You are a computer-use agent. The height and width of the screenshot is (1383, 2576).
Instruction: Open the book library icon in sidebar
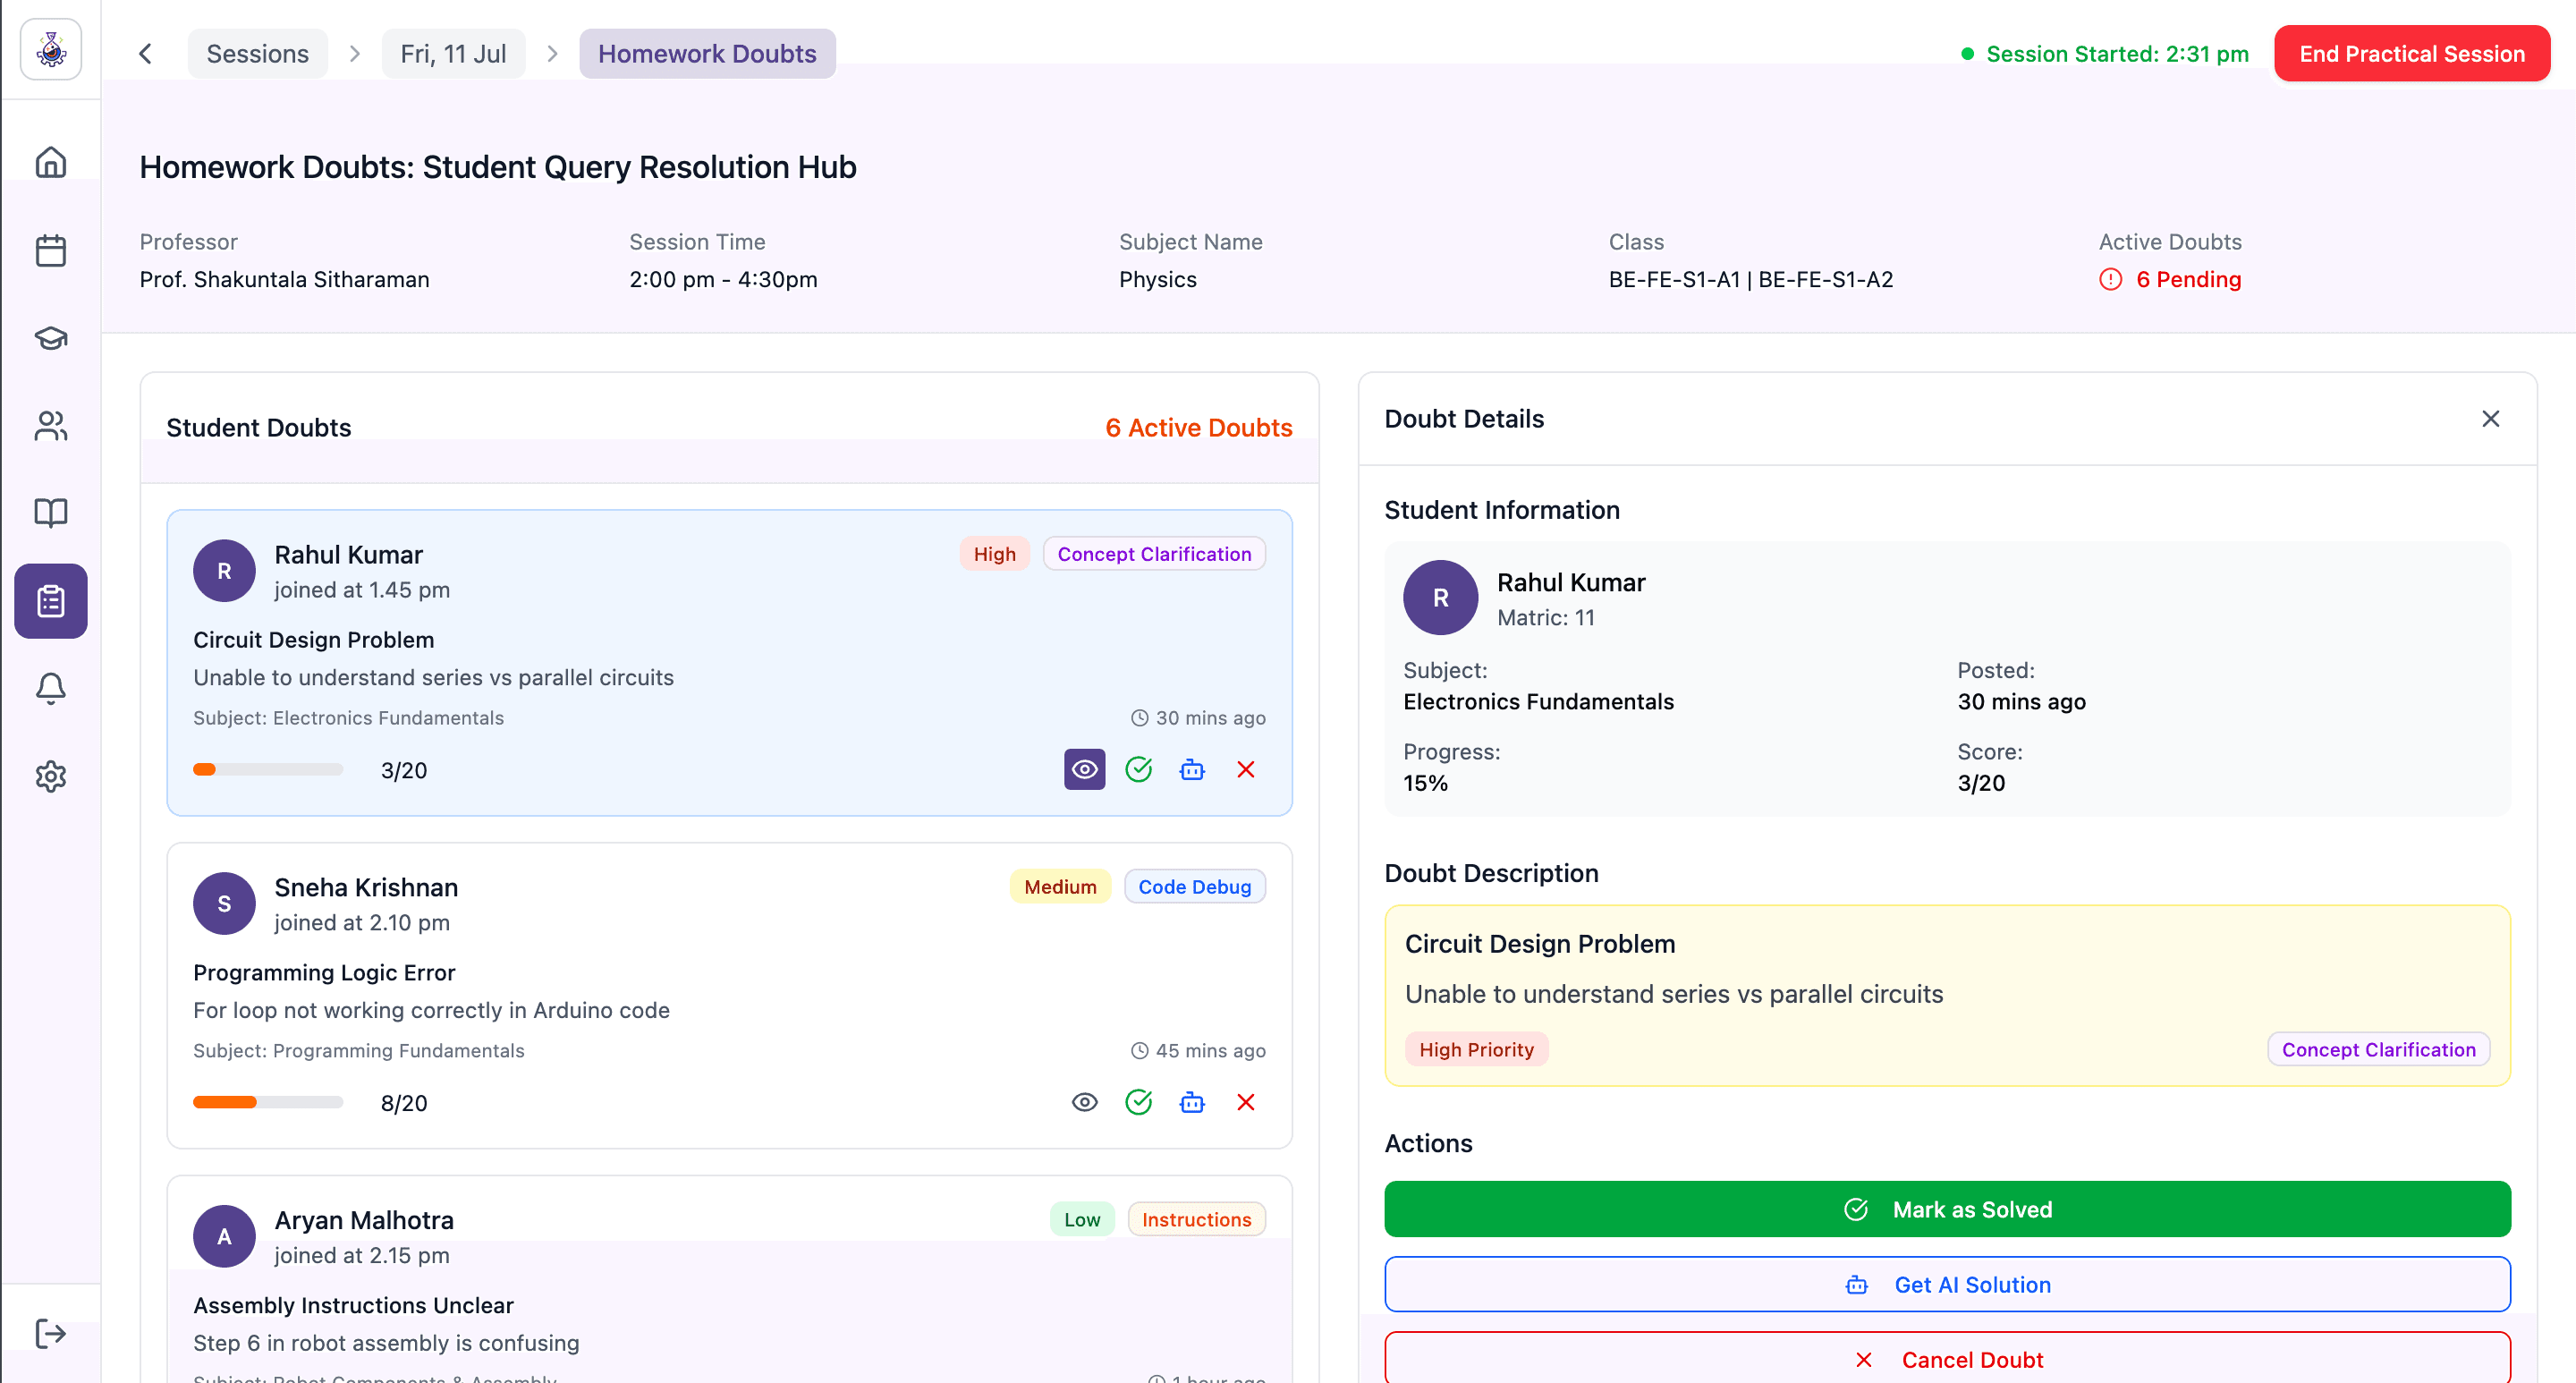pos(51,513)
